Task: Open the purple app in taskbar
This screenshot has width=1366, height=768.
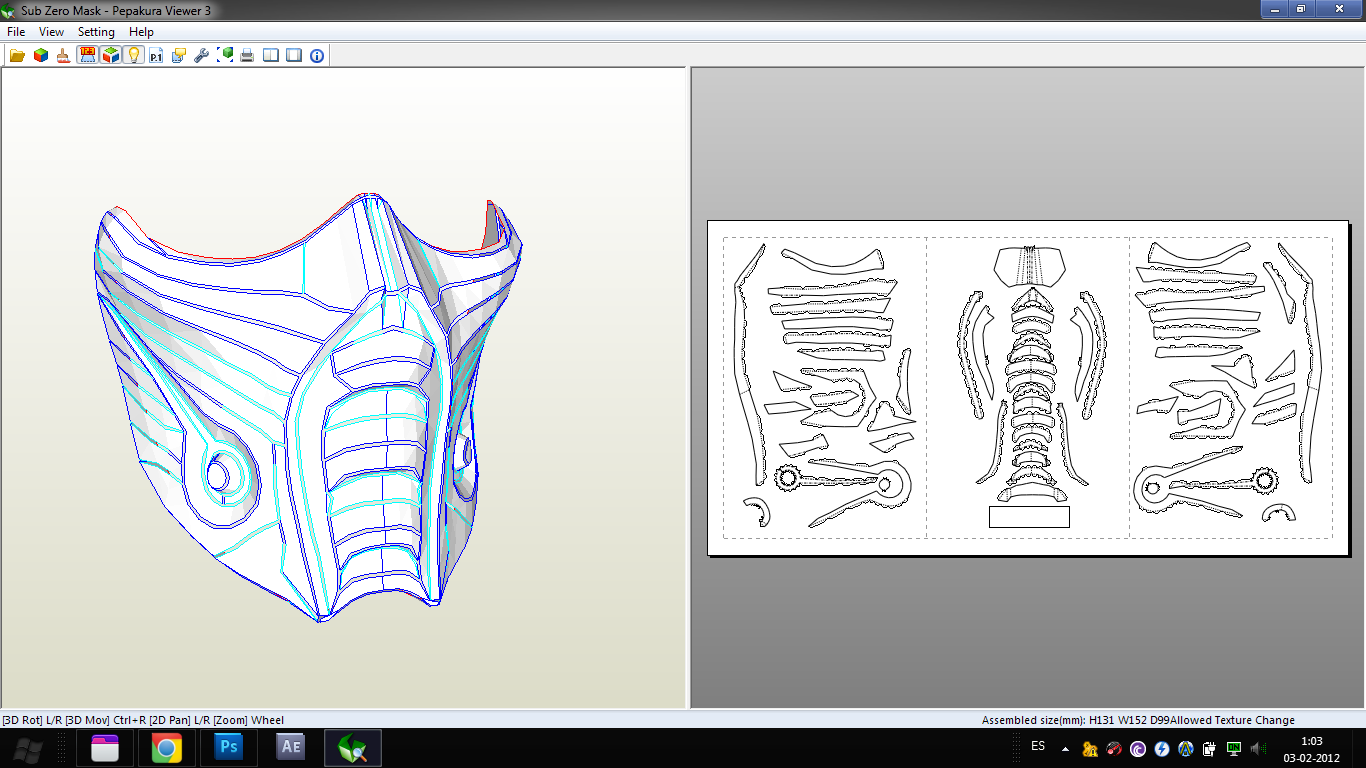Action: point(105,748)
